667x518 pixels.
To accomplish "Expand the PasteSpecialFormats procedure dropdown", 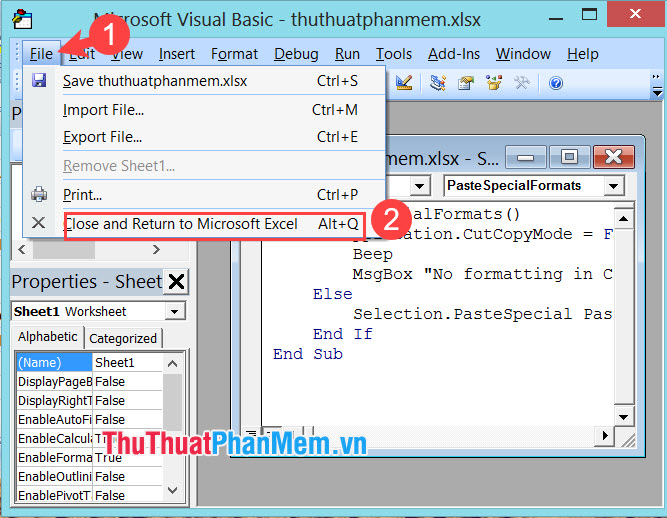I will point(613,186).
